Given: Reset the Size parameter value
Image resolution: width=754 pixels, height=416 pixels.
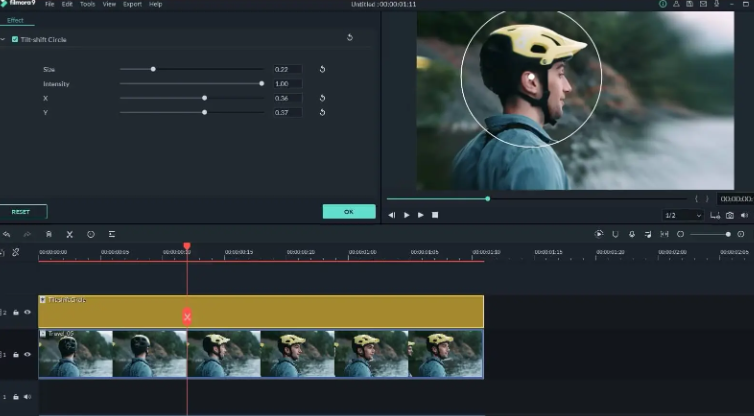Looking at the screenshot, I should point(322,69).
